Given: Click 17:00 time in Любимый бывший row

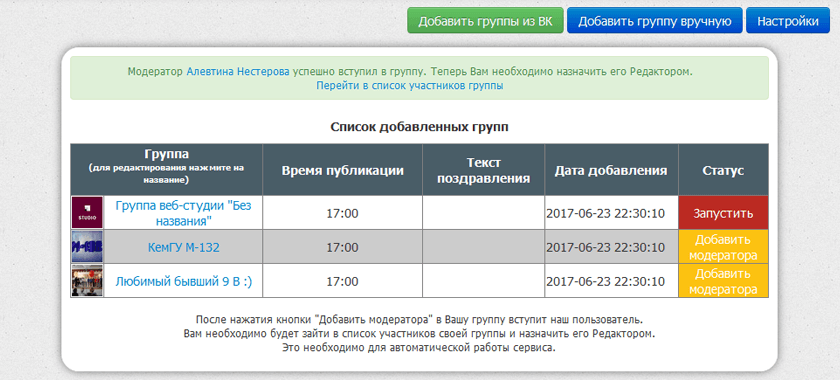Looking at the screenshot, I should click(342, 281).
